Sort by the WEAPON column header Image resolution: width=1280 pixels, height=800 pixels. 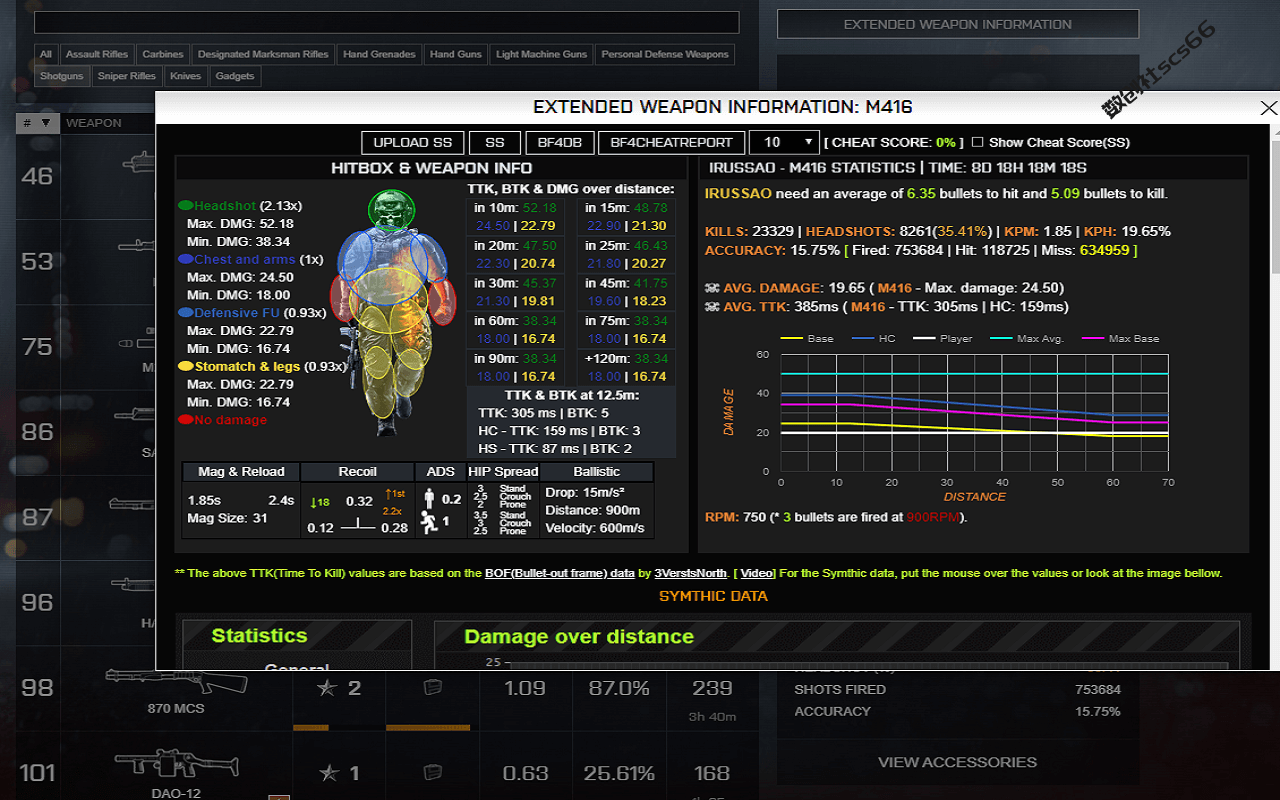coord(94,123)
